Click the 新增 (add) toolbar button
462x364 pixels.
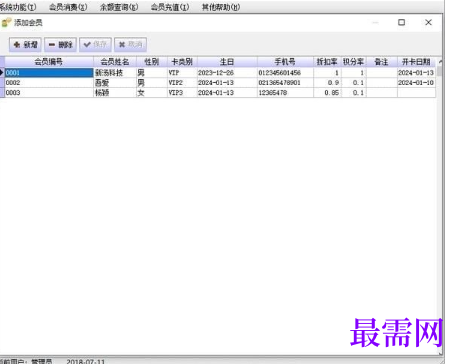tap(25, 45)
